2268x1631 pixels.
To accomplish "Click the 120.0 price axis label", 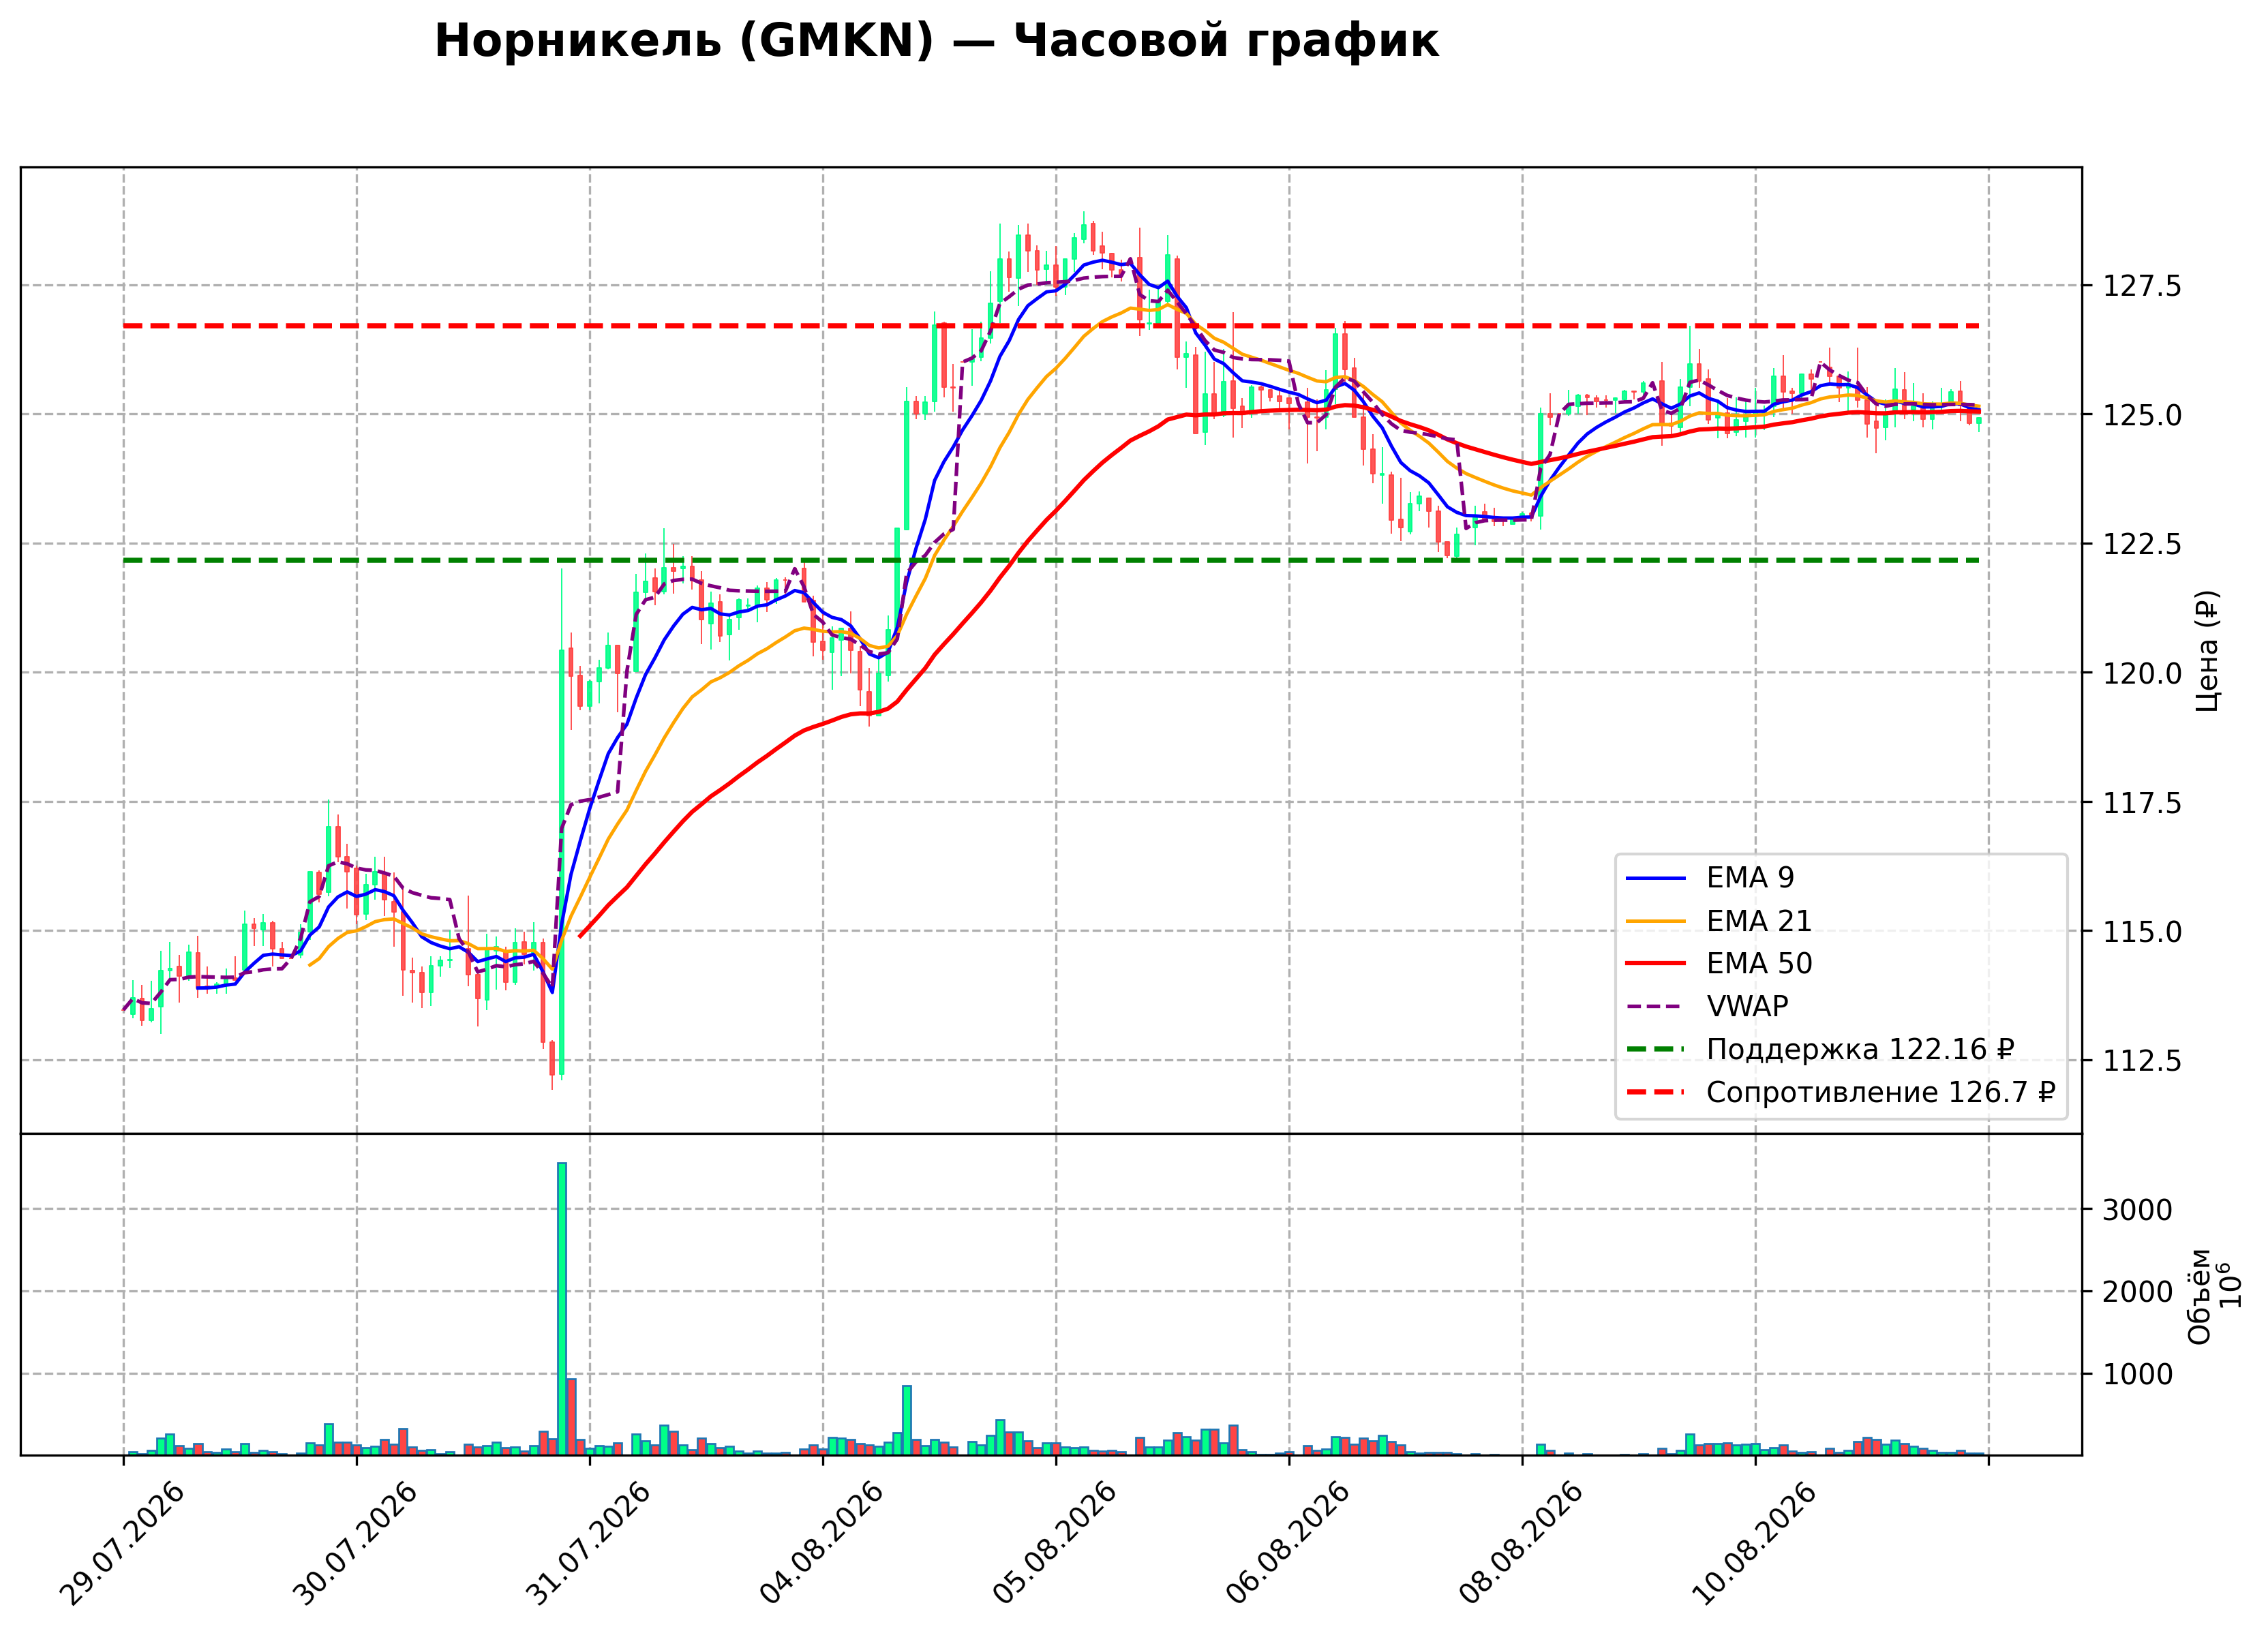I will click(x=2143, y=673).
